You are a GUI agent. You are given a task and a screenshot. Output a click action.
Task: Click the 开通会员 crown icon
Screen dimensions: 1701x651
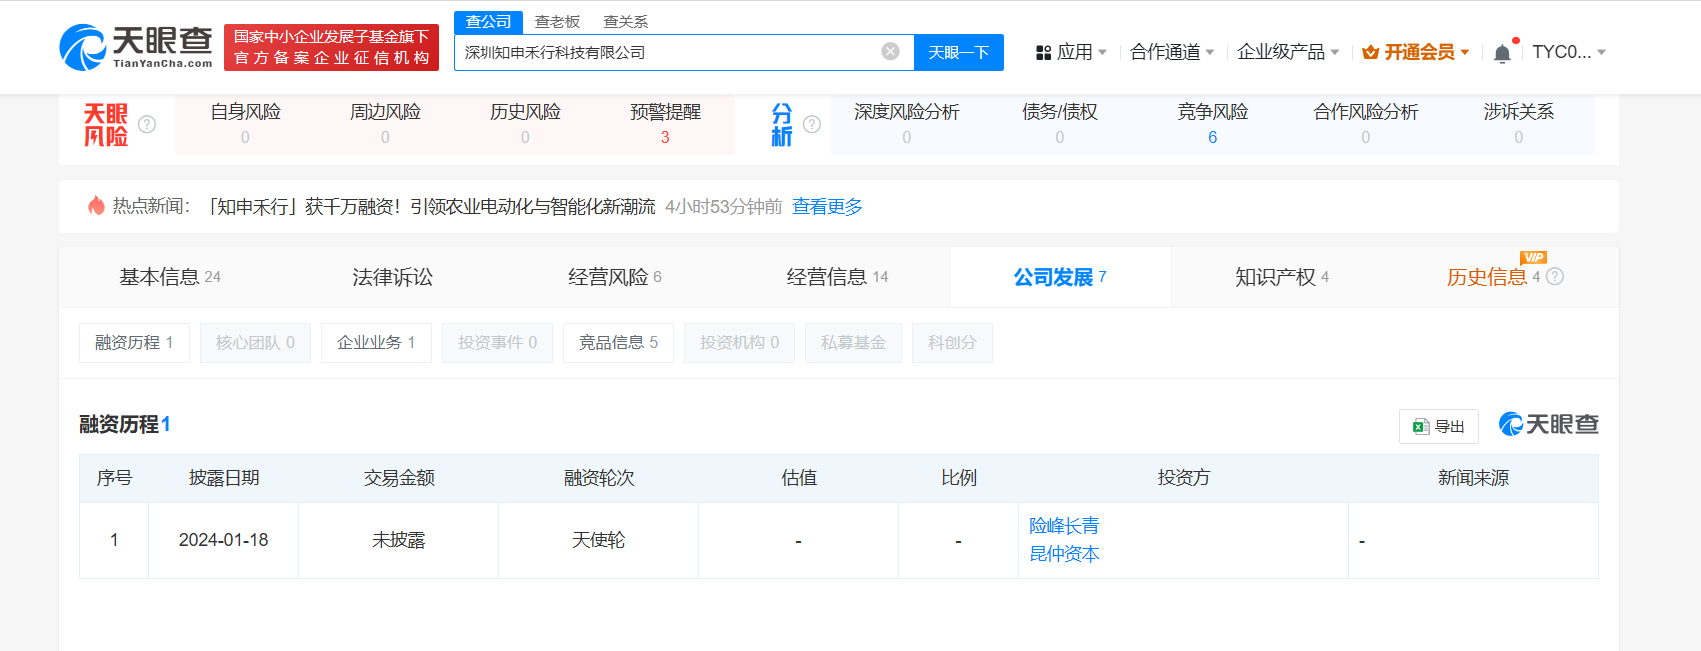point(1371,52)
